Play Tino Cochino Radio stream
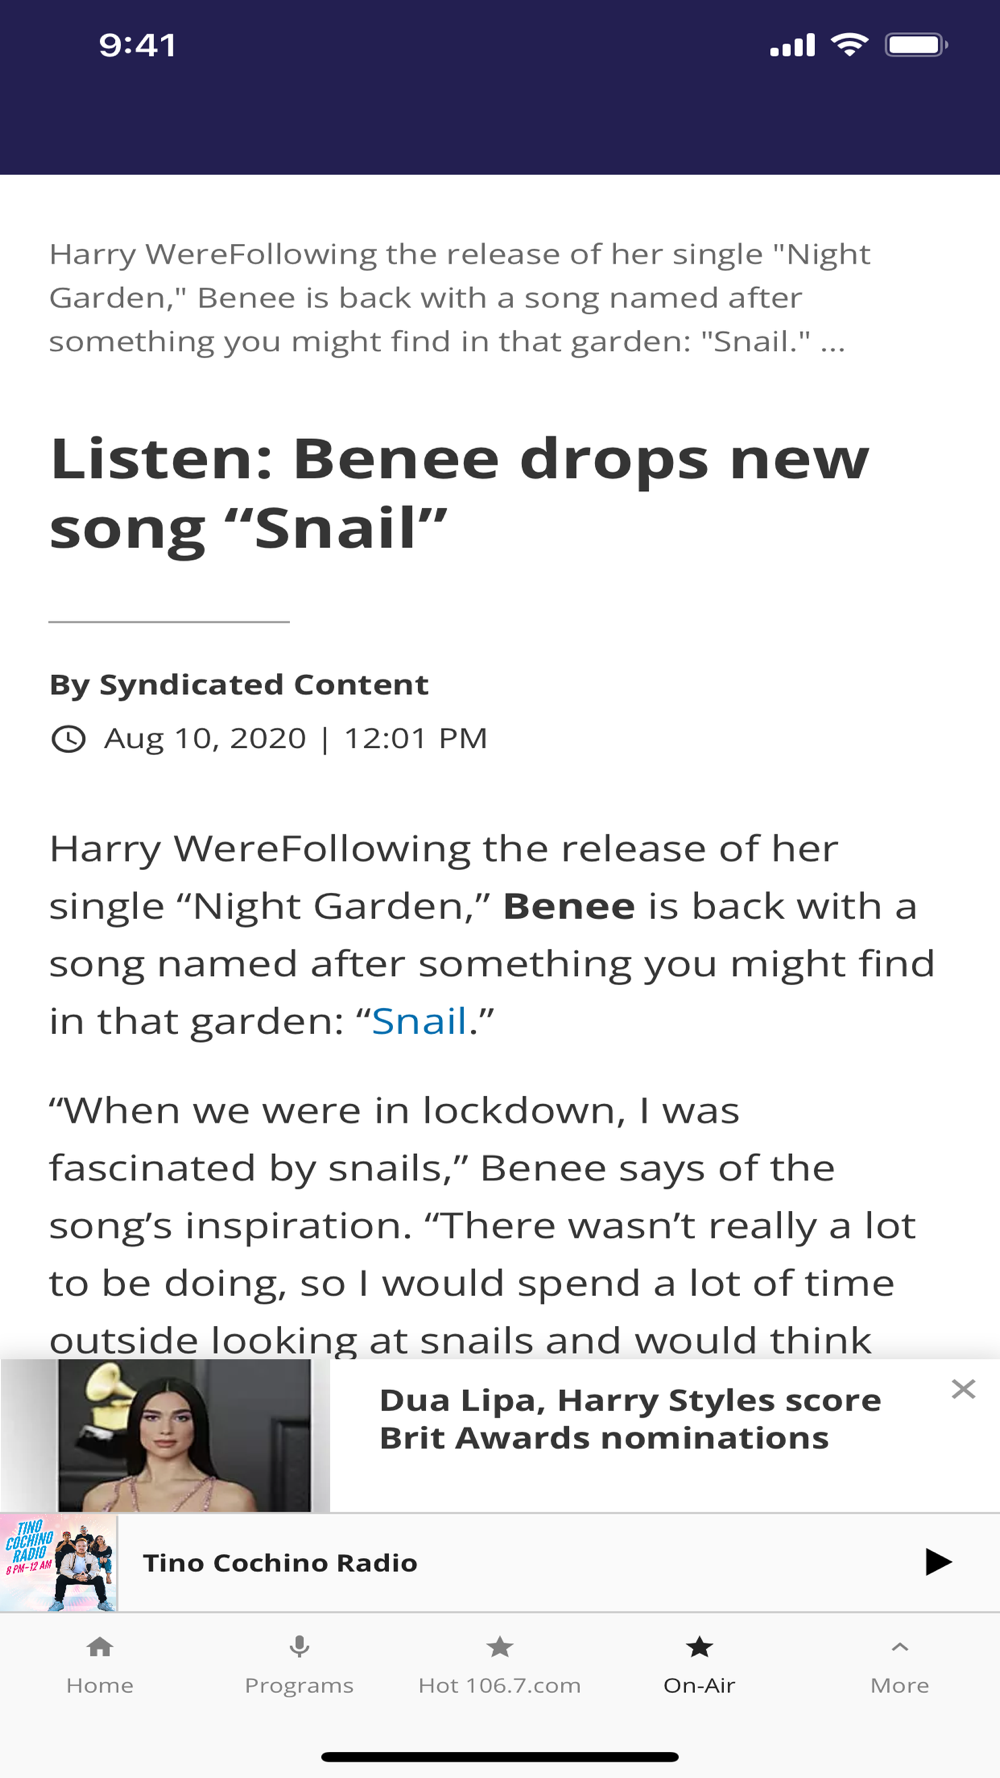Viewport: 1000px width, 1778px height. [937, 1562]
